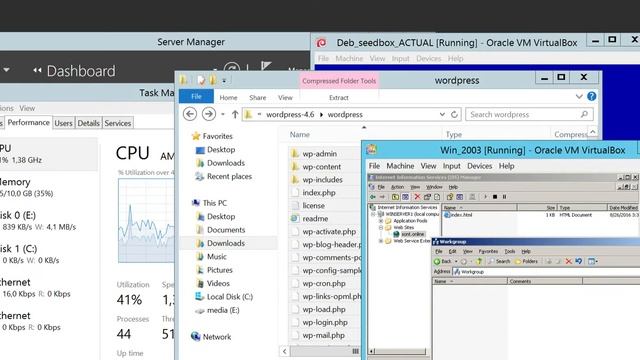Screen dimensions: 640x360
Task: Open the File tab in wordpress Explorer ribbon
Action: [x=196, y=97]
